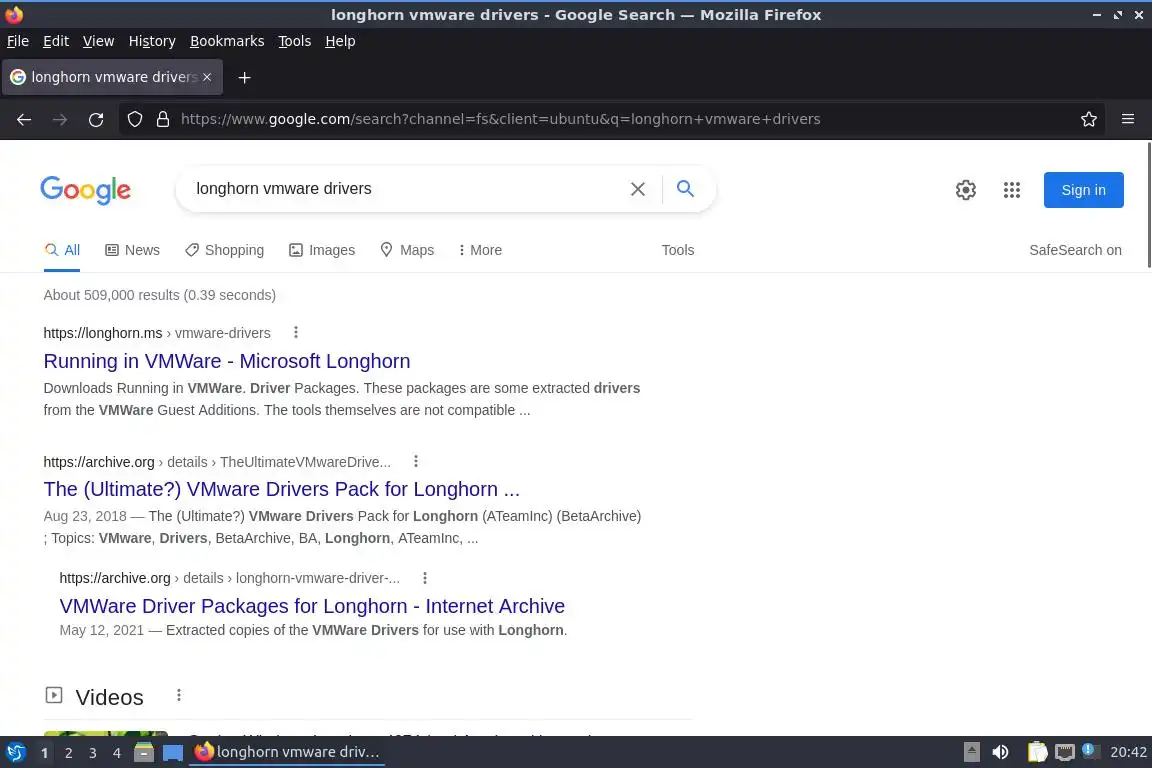1152x768 pixels.
Task: Click the 20:42 clock in taskbar
Action: (1128, 752)
